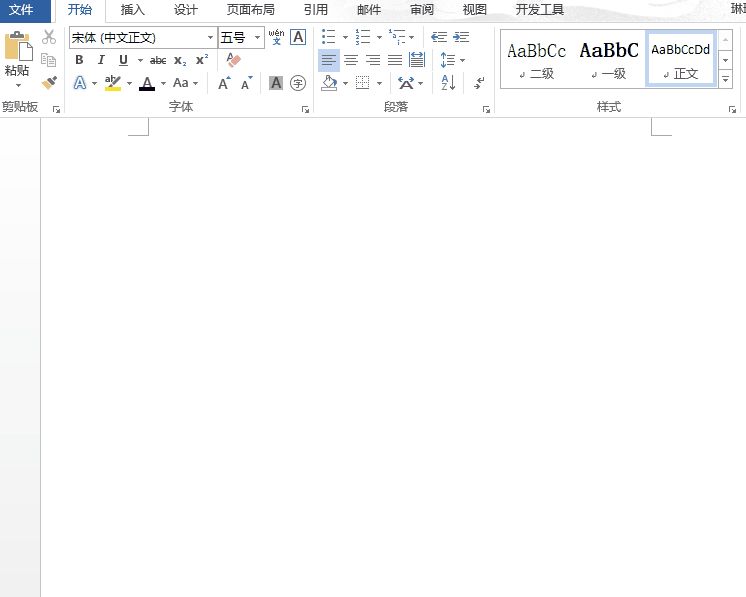Click the Clear Formatting eraser icon
Image resolution: width=746 pixels, height=597 pixels.
coord(234,60)
